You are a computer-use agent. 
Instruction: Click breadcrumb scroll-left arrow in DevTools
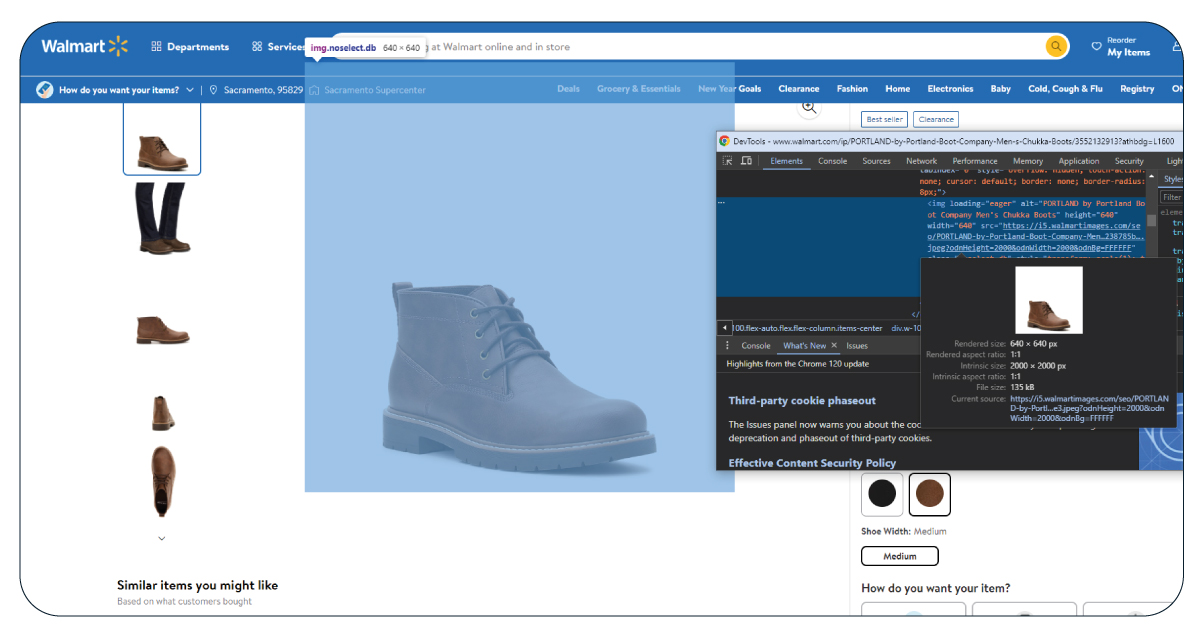[725, 328]
